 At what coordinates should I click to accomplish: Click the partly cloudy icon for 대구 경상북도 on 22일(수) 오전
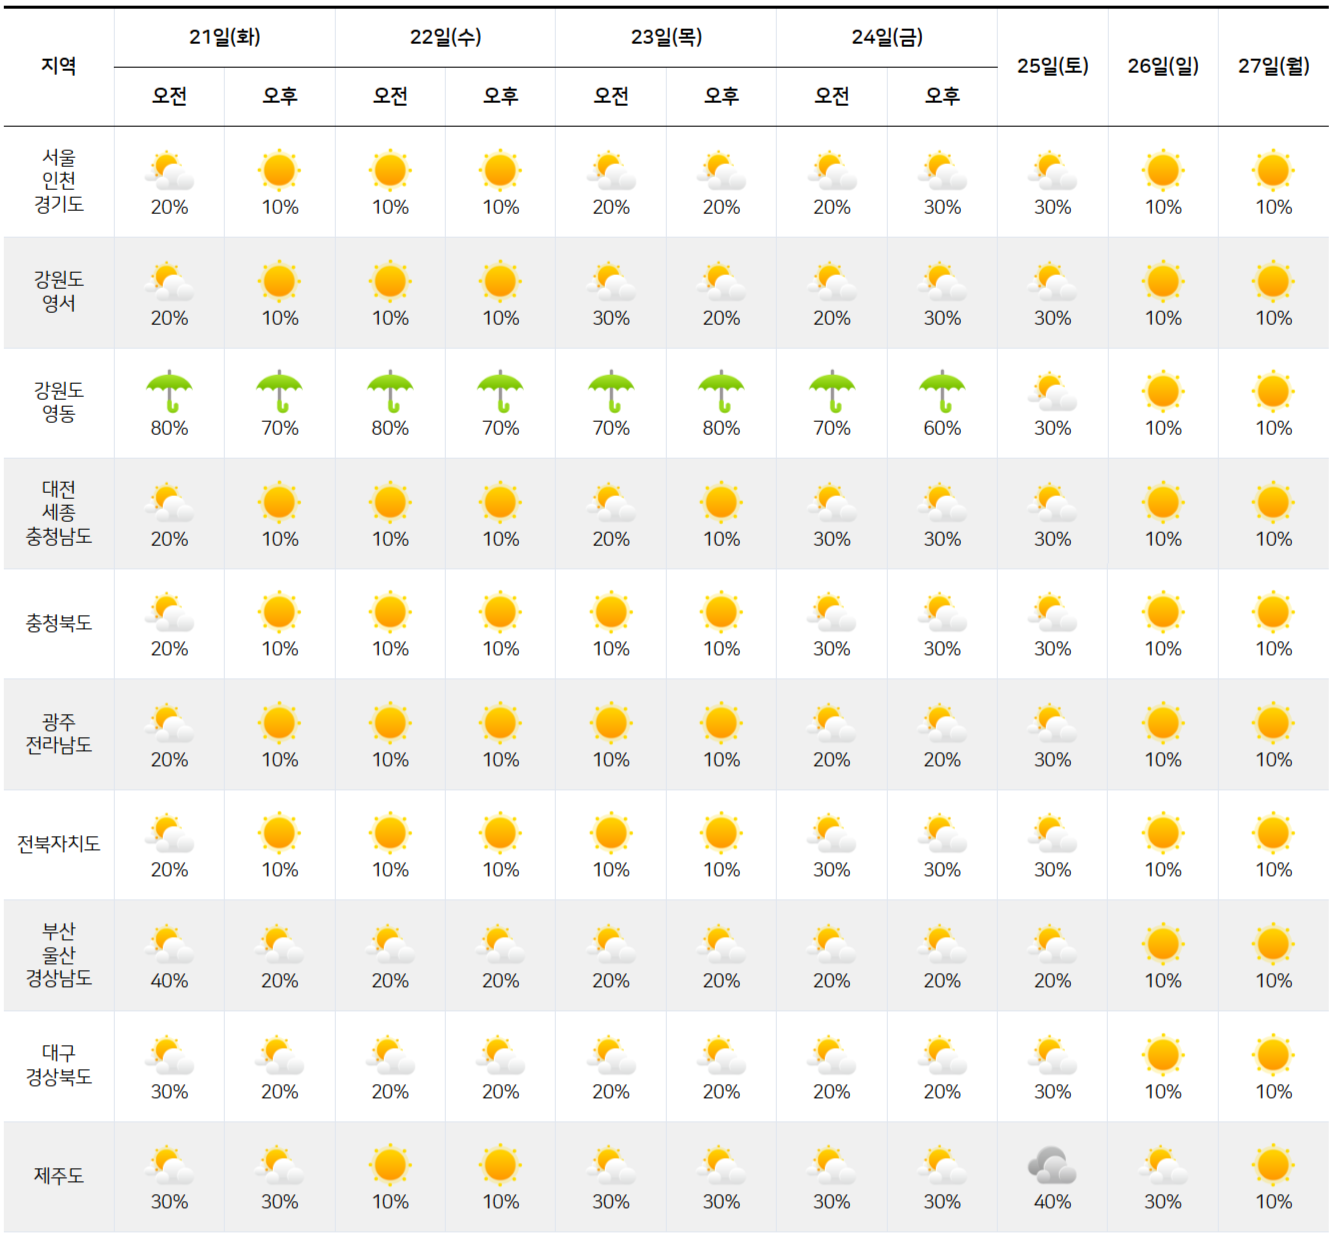[390, 1055]
